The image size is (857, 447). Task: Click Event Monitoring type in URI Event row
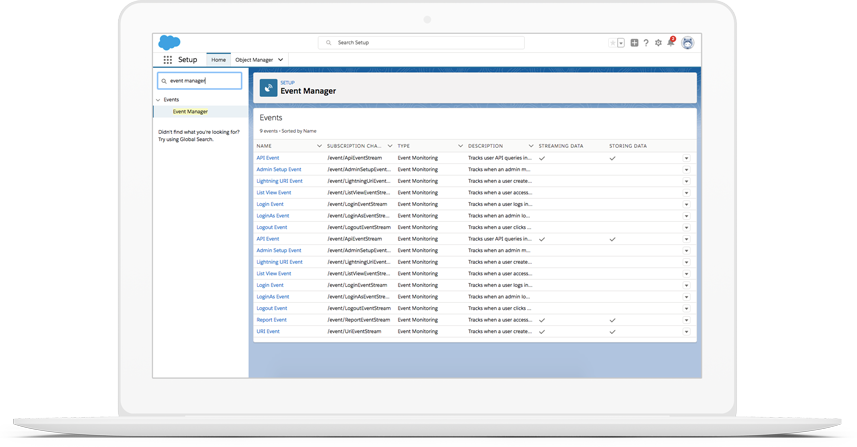tap(418, 331)
